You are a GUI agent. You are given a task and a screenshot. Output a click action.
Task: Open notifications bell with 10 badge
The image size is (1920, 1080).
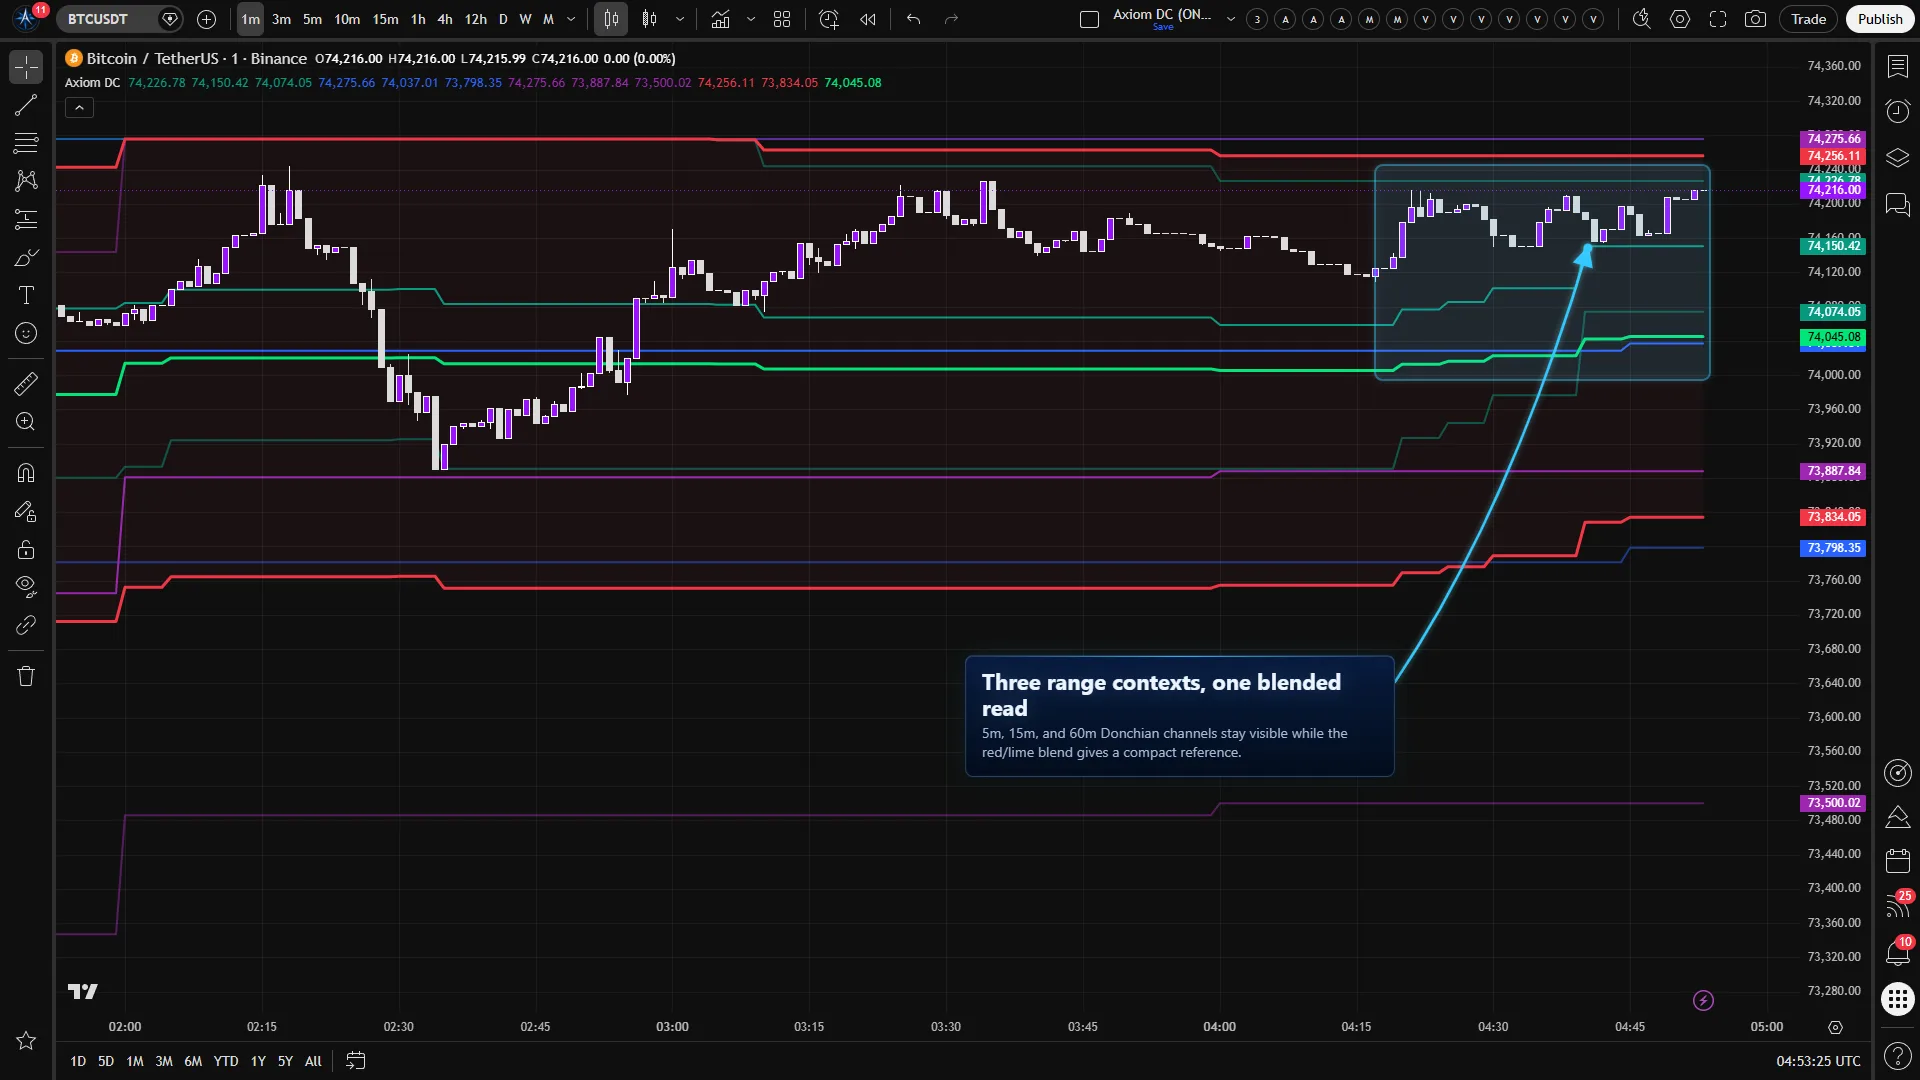click(x=1897, y=952)
